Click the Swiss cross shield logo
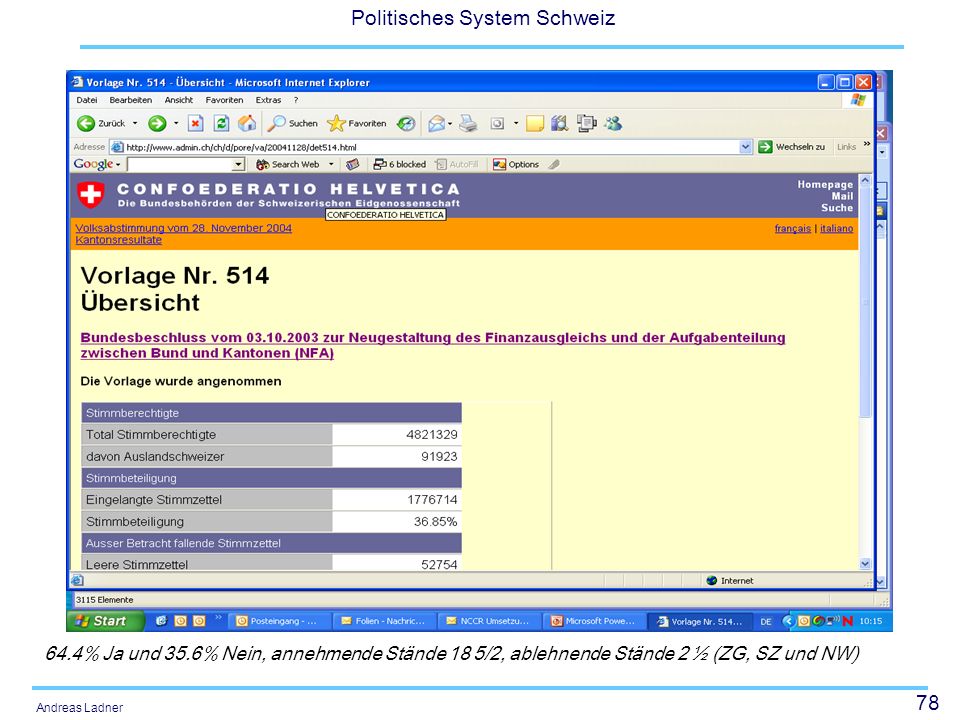 point(91,195)
